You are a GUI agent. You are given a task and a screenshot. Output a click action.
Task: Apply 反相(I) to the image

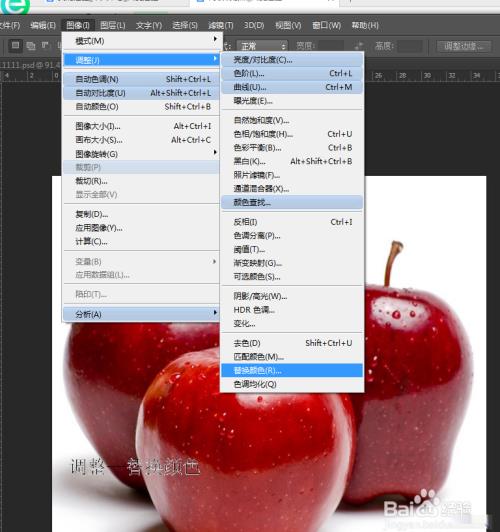292,222
